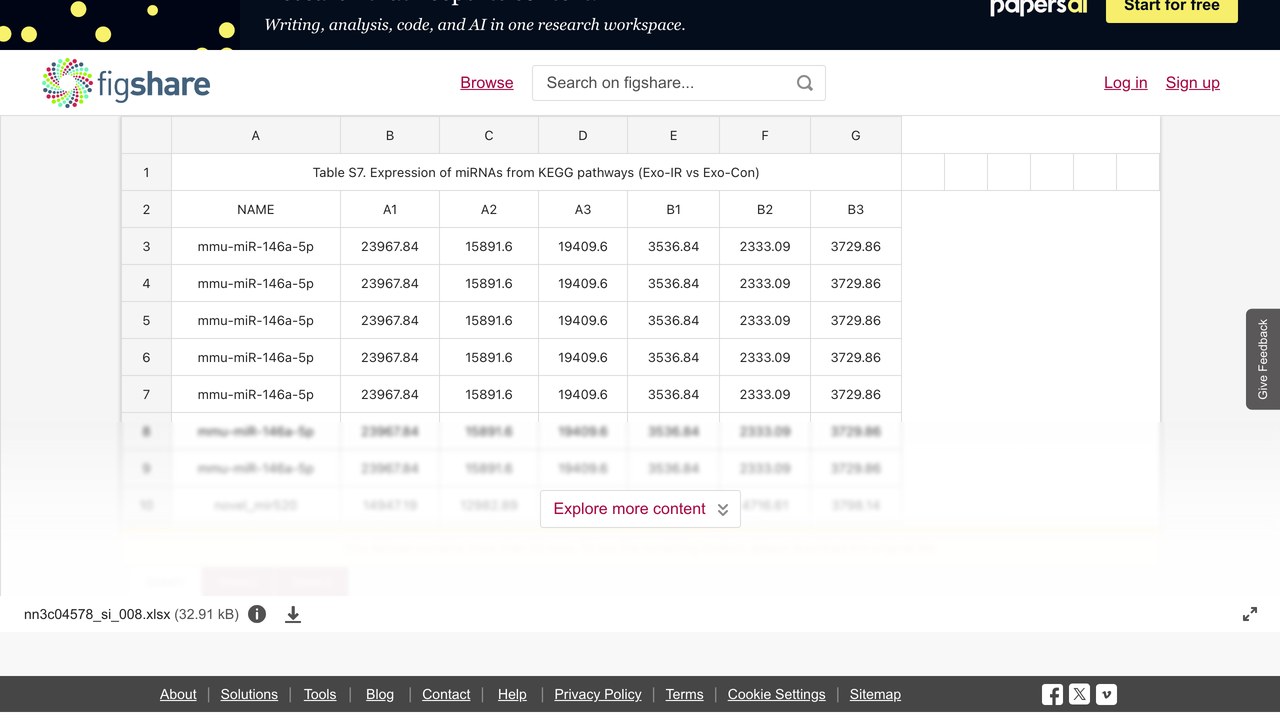
Task: Open Cookie Settings footer link
Action: pos(777,694)
